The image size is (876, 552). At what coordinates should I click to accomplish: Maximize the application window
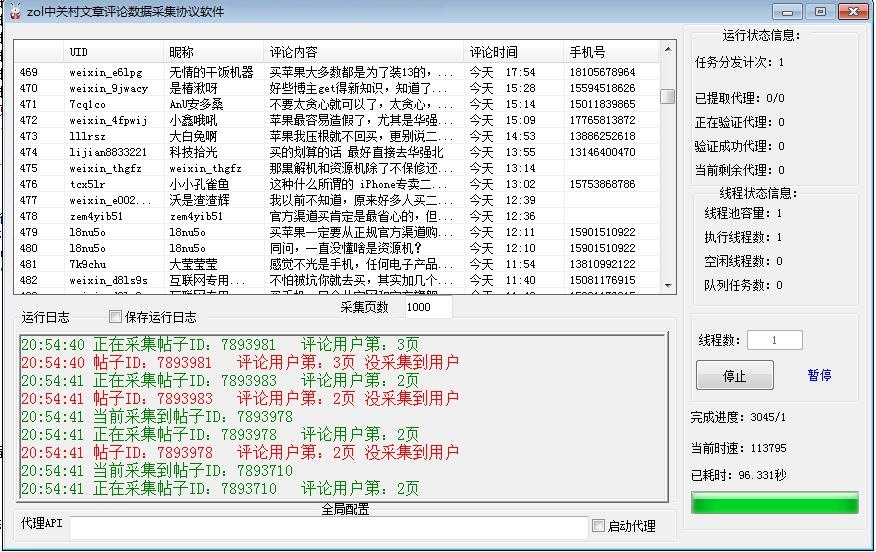point(820,11)
